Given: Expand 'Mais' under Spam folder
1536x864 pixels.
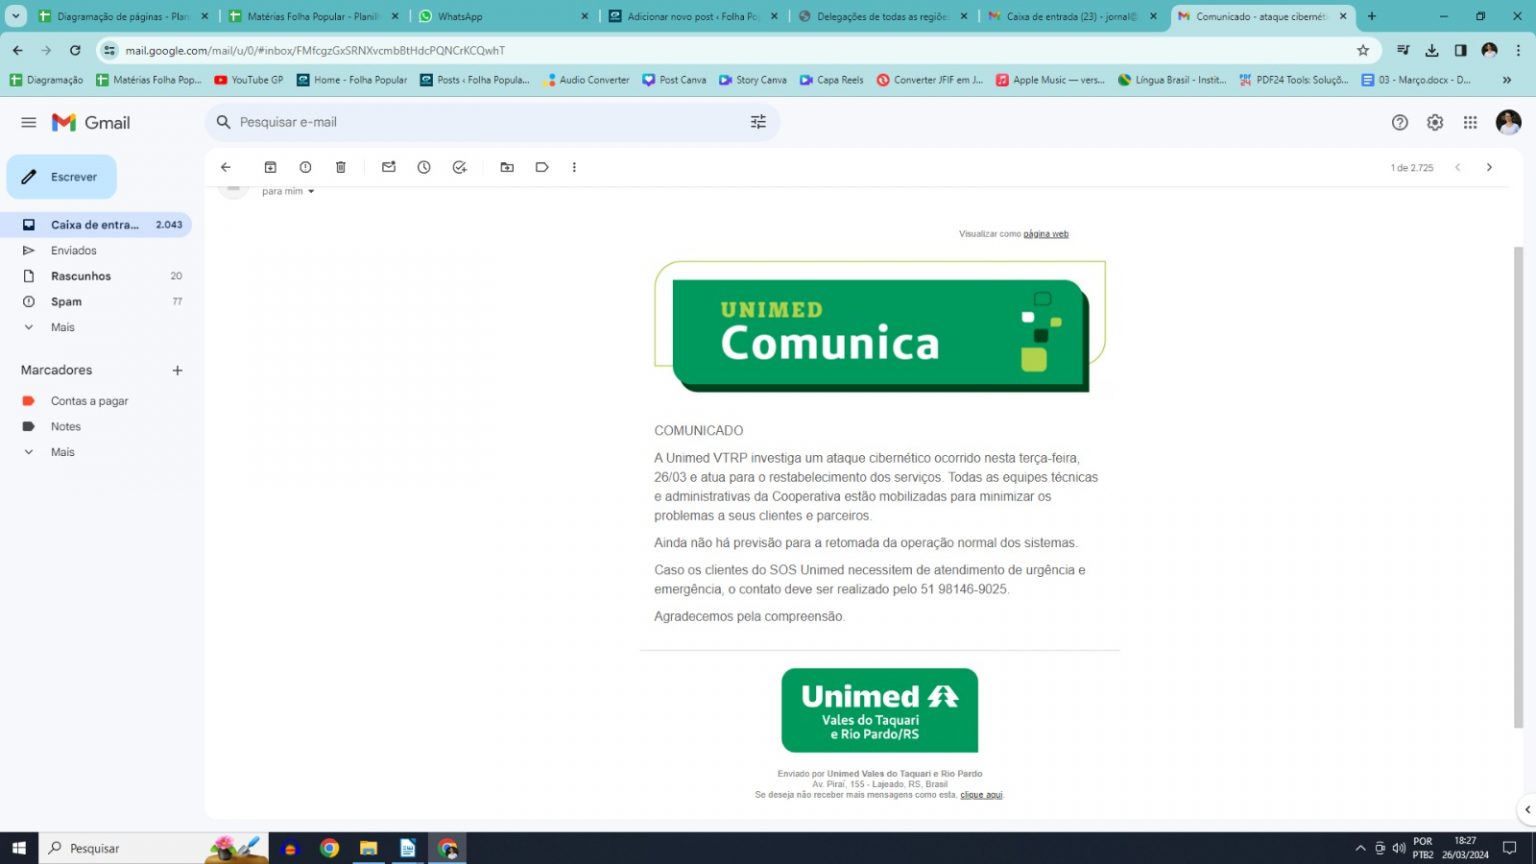Looking at the screenshot, I should tap(62, 327).
